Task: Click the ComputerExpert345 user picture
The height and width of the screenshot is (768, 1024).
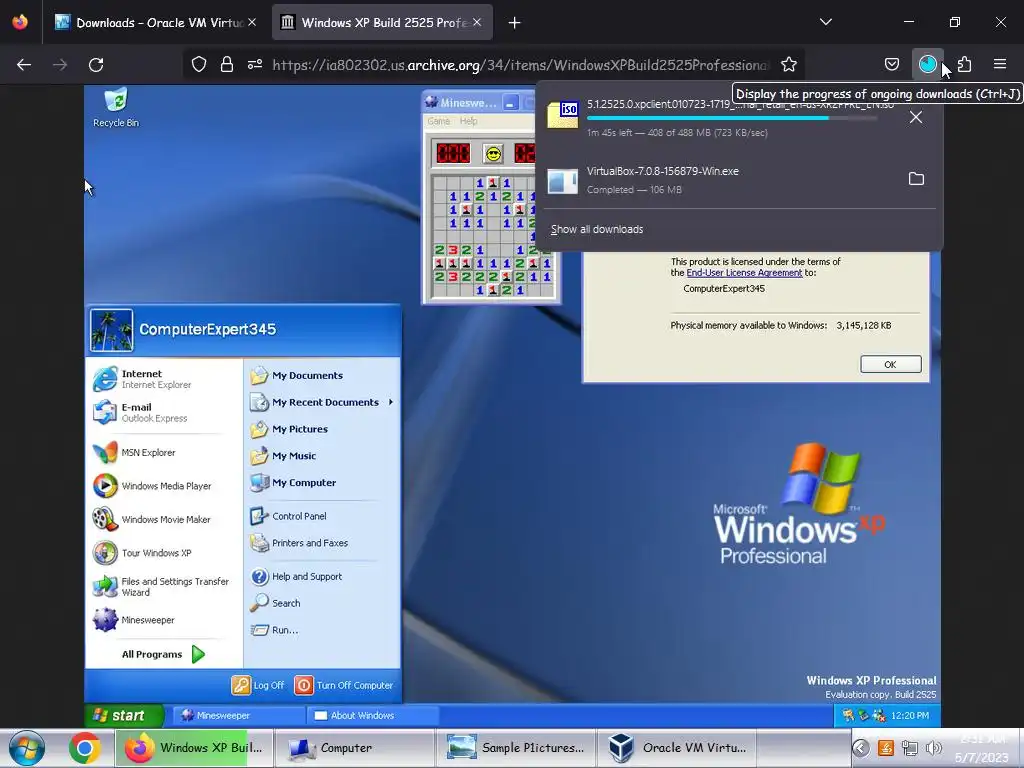Action: point(112,330)
